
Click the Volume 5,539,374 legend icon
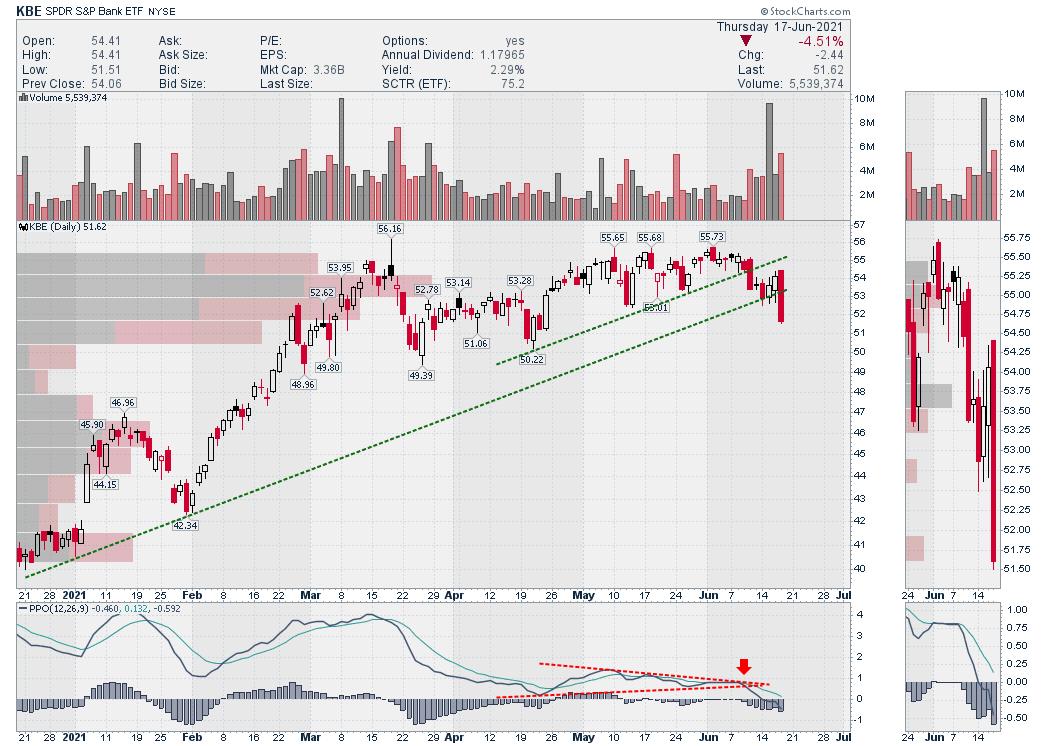click(x=23, y=97)
